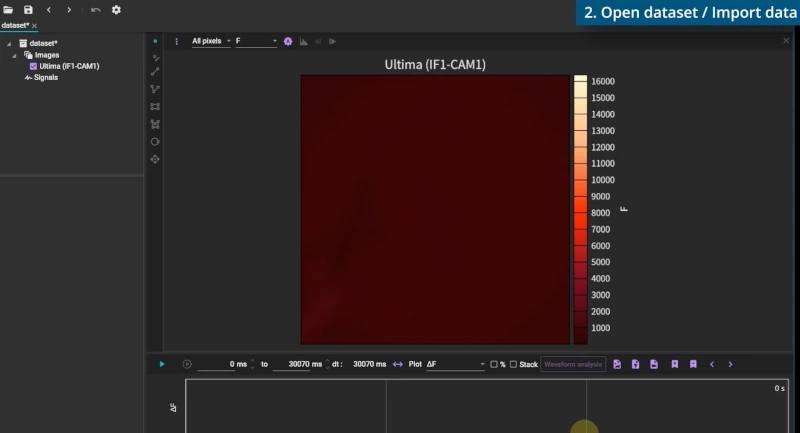Open the histogram chart icon
Viewport: 800px width, 433px height.
[304, 41]
